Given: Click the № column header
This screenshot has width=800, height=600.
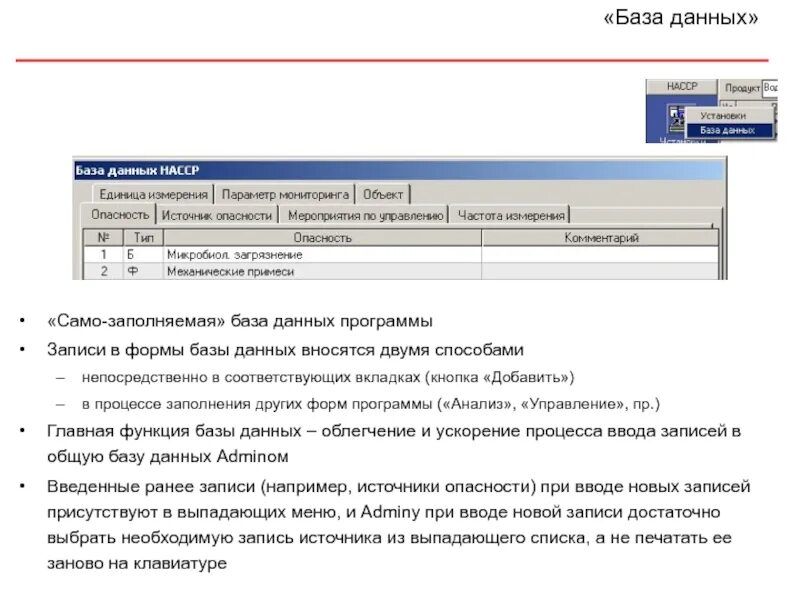Looking at the screenshot, I should coord(104,238).
